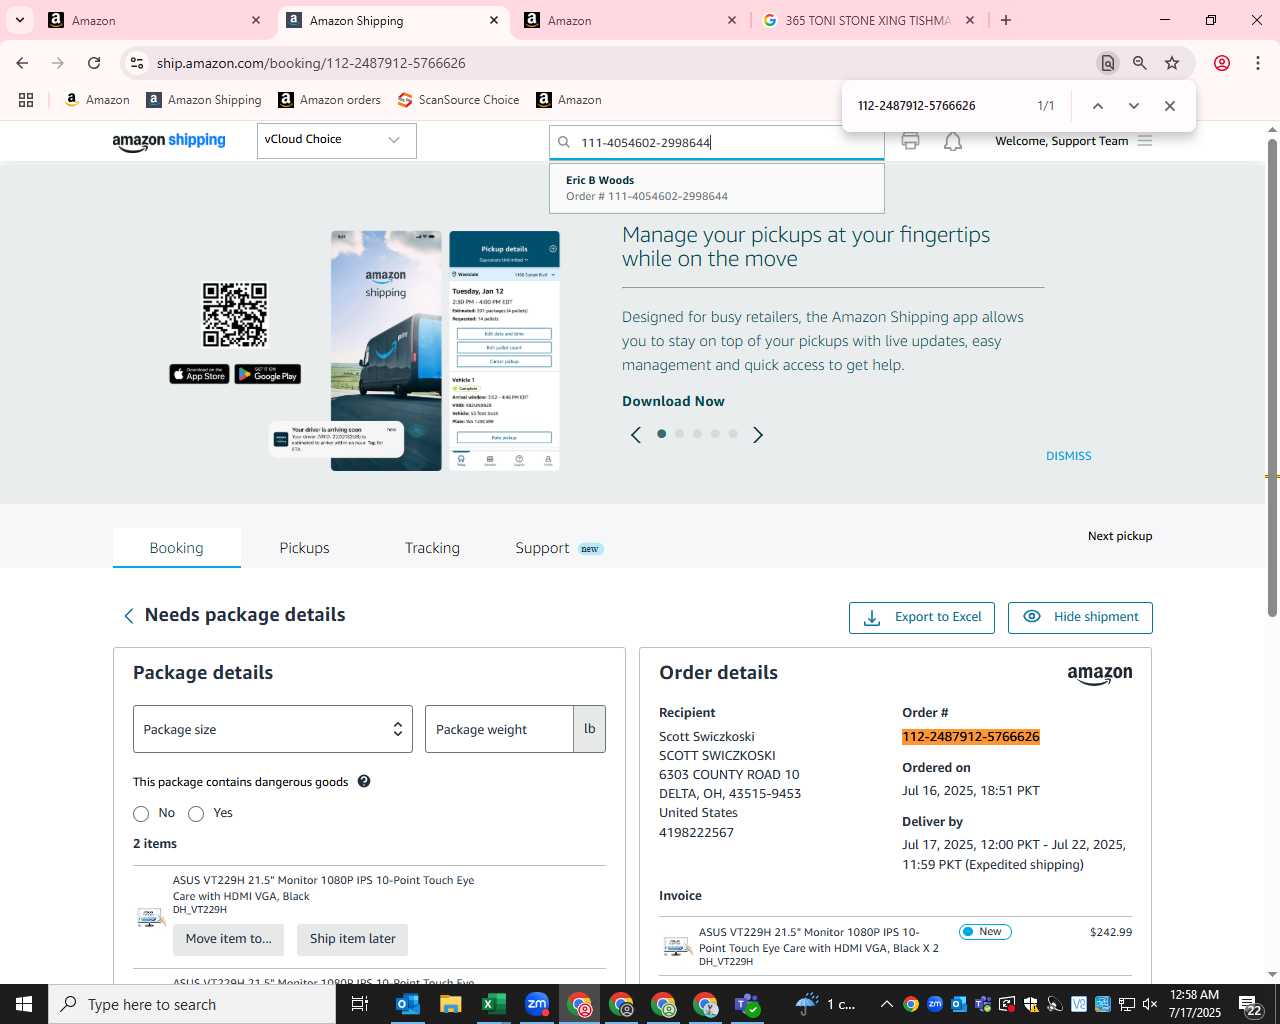Screen dimensions: 1280x1024
Task: Switch to the Booking tab
Action: pos(176,548)
